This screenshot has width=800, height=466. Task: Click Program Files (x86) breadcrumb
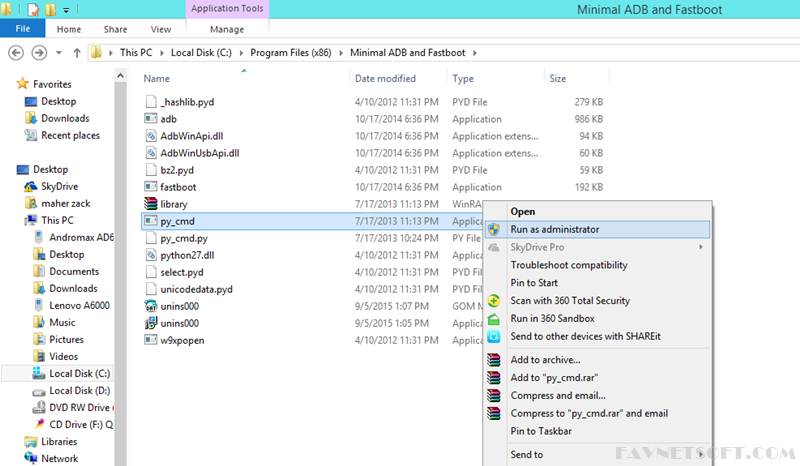pyautogui.click(x=290, y=53)
